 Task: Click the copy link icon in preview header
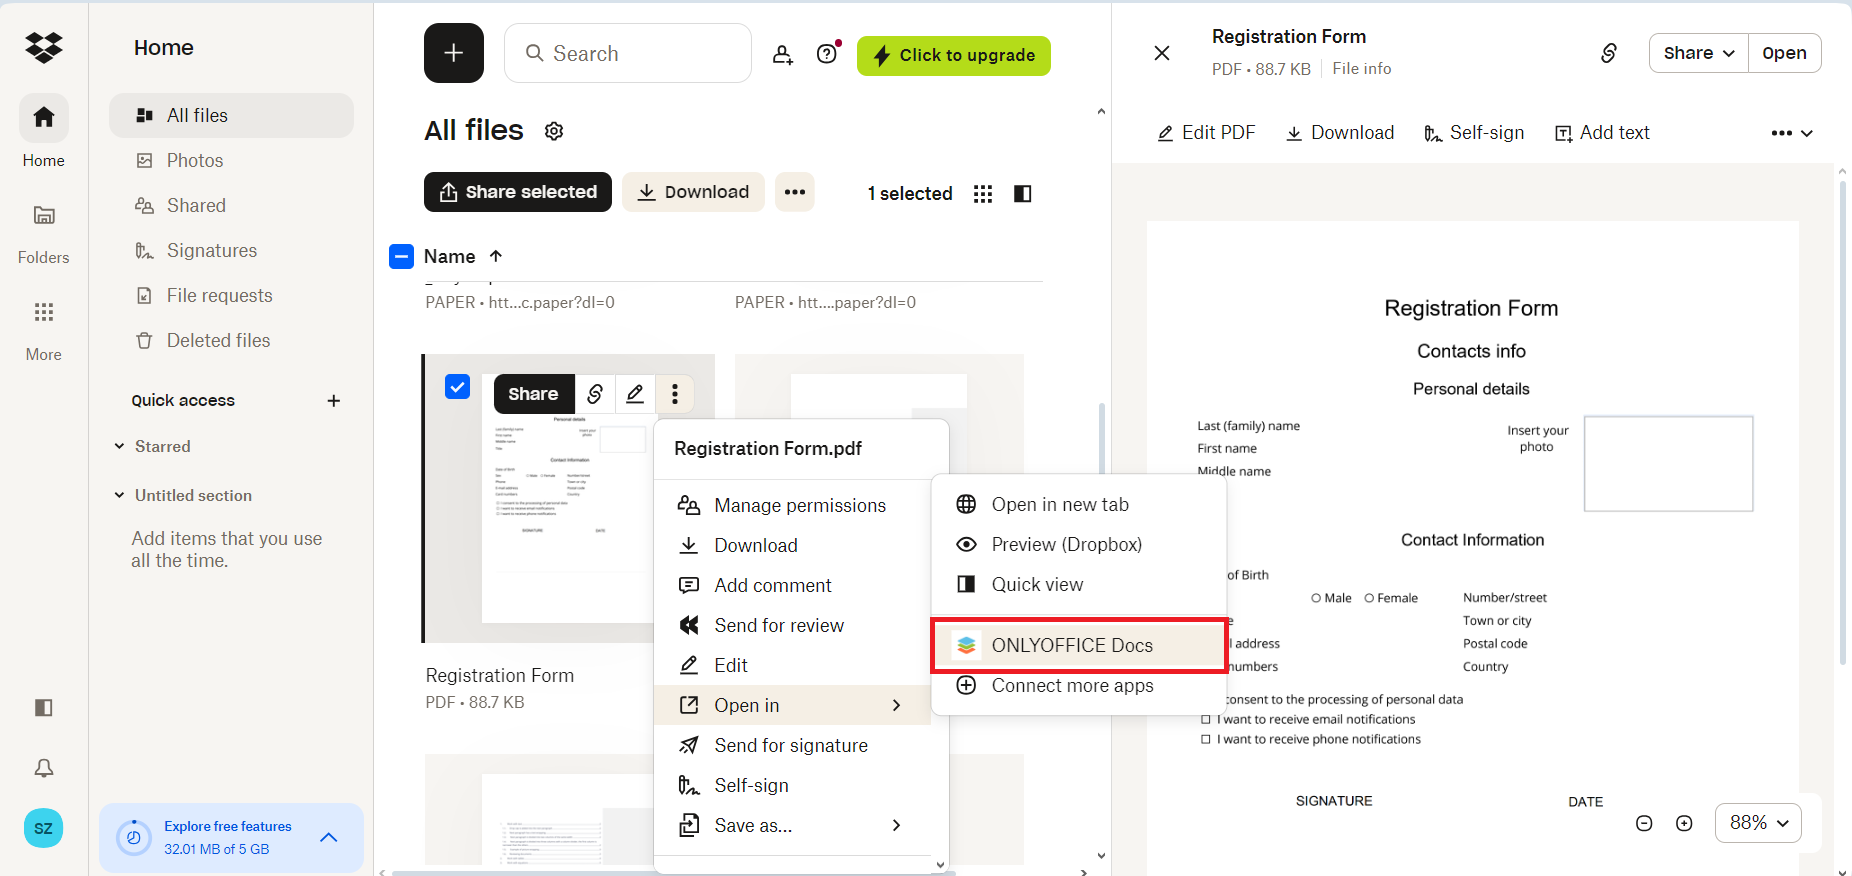(1608, 53)
